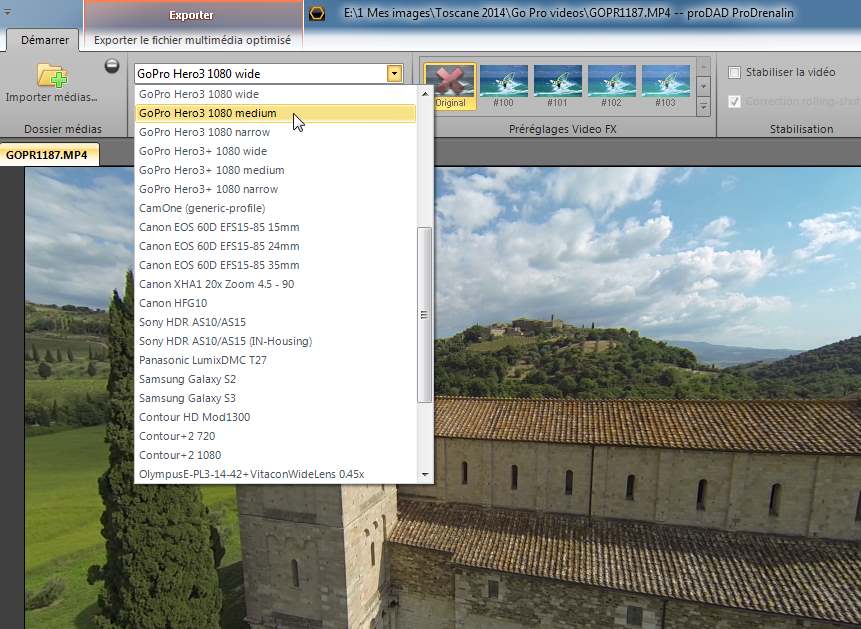Open the Démarrer ribbon tab
This screenshot has height=629, width=861.
pyautogui.click(x=45, y=41)
